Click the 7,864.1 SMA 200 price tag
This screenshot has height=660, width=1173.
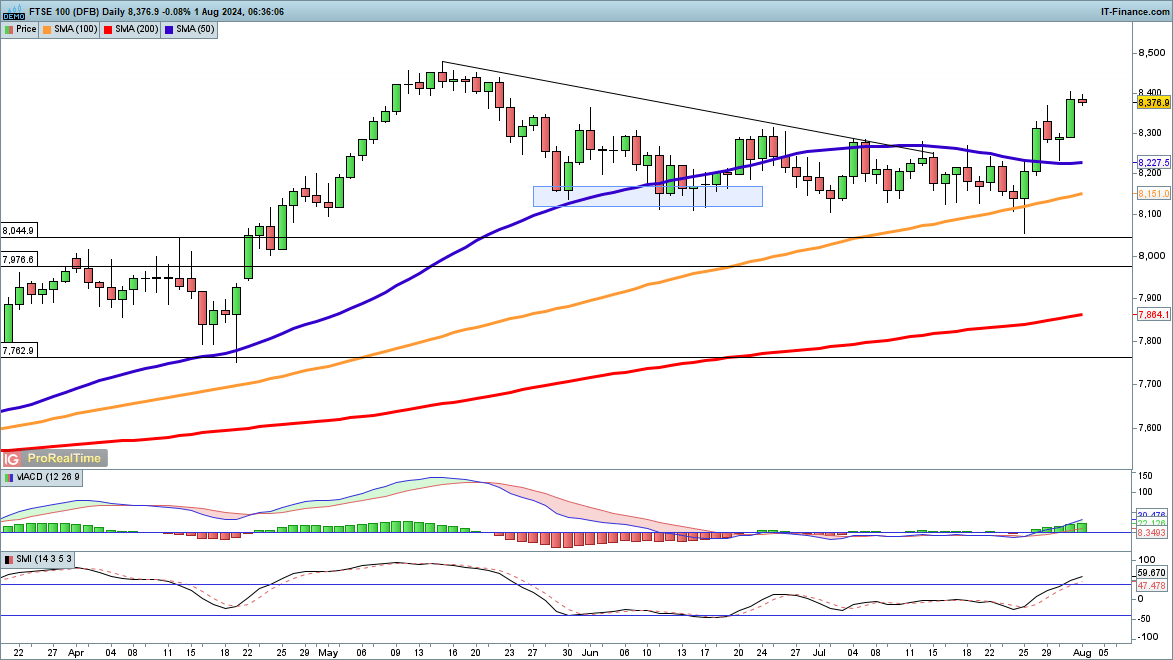(x=1153, y=314)
